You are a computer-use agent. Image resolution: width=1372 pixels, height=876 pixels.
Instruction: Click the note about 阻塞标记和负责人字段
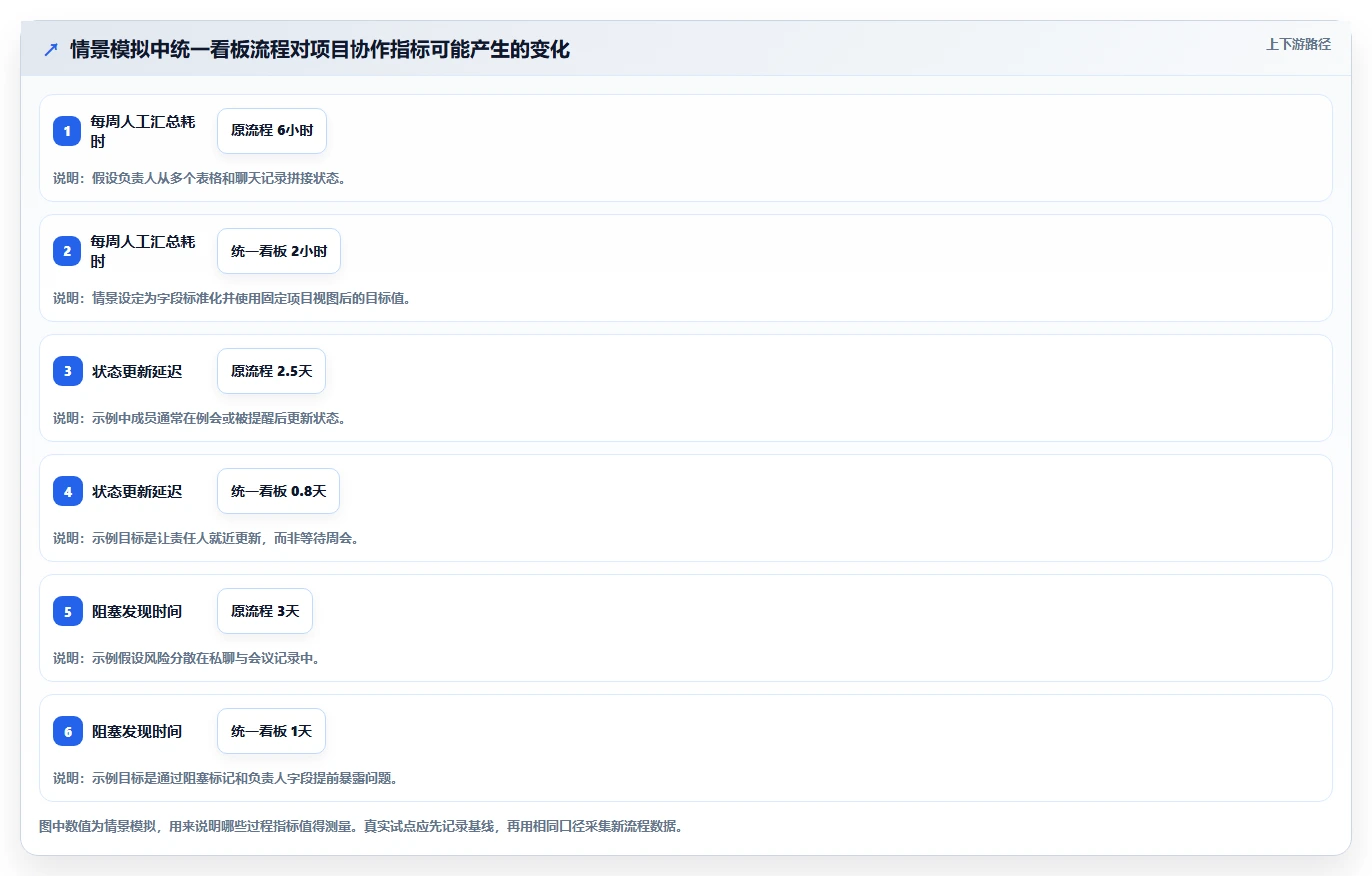226,778
